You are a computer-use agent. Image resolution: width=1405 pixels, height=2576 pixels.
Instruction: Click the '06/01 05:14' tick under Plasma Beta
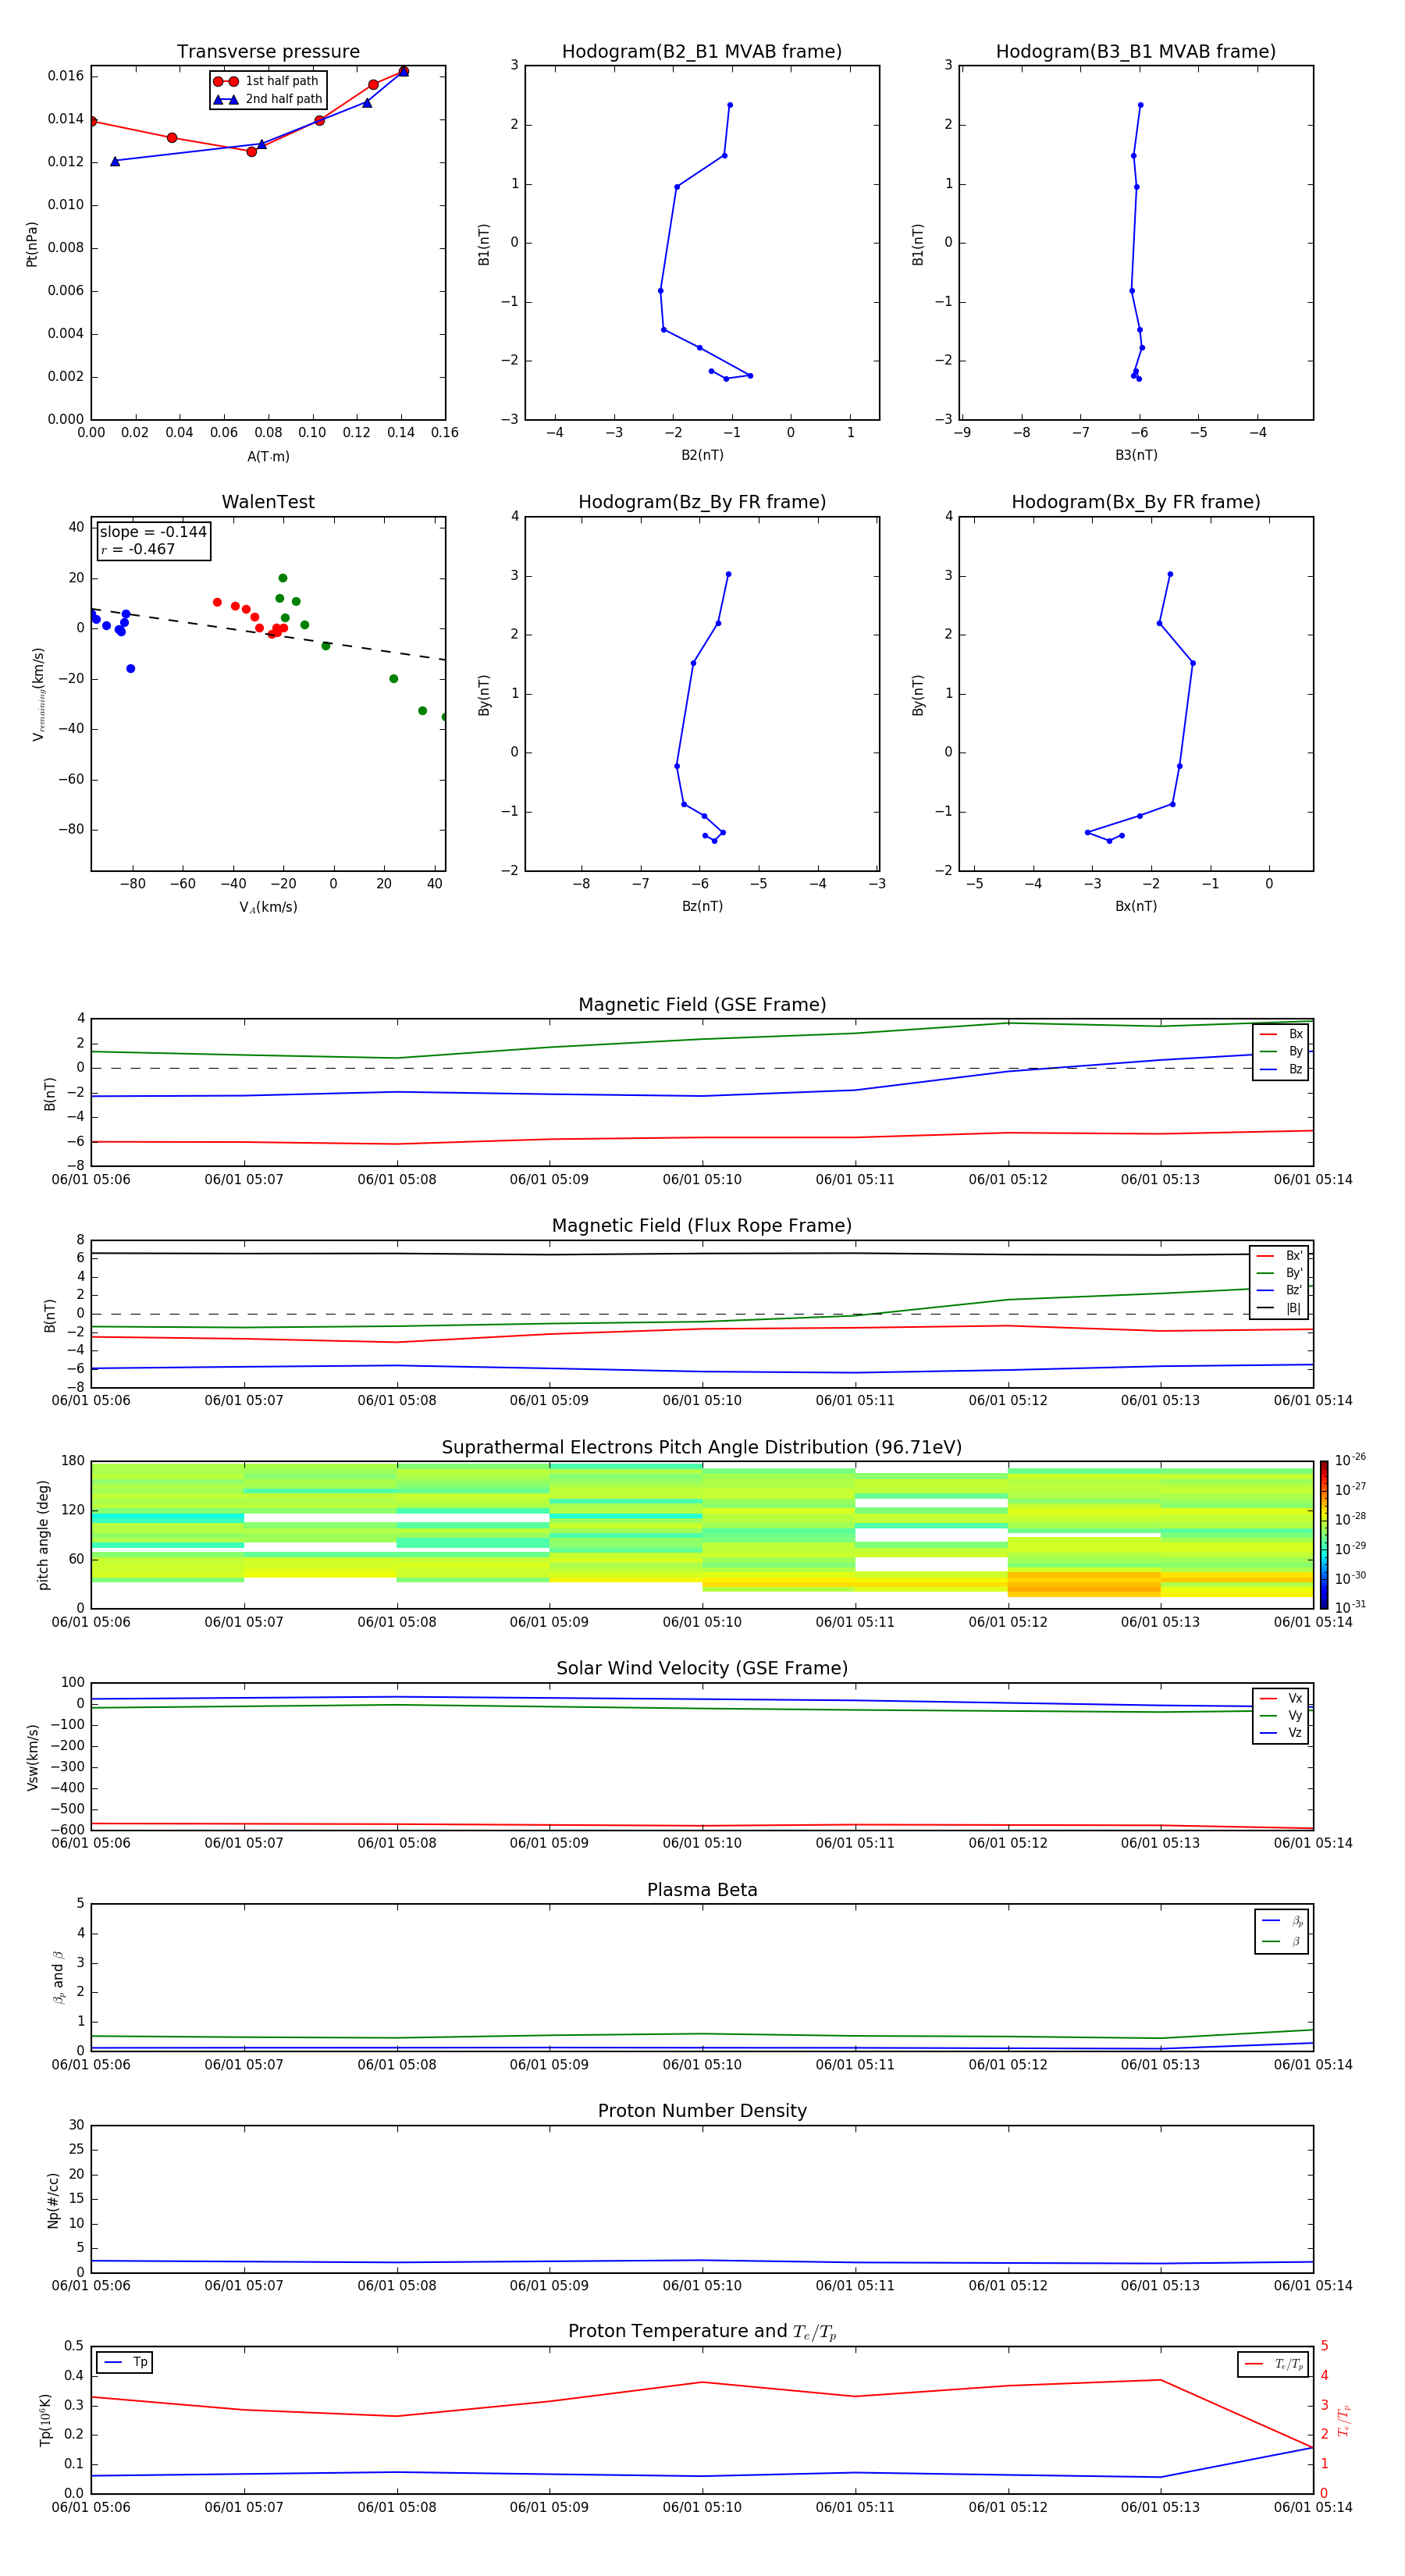pos(1313,2065)
